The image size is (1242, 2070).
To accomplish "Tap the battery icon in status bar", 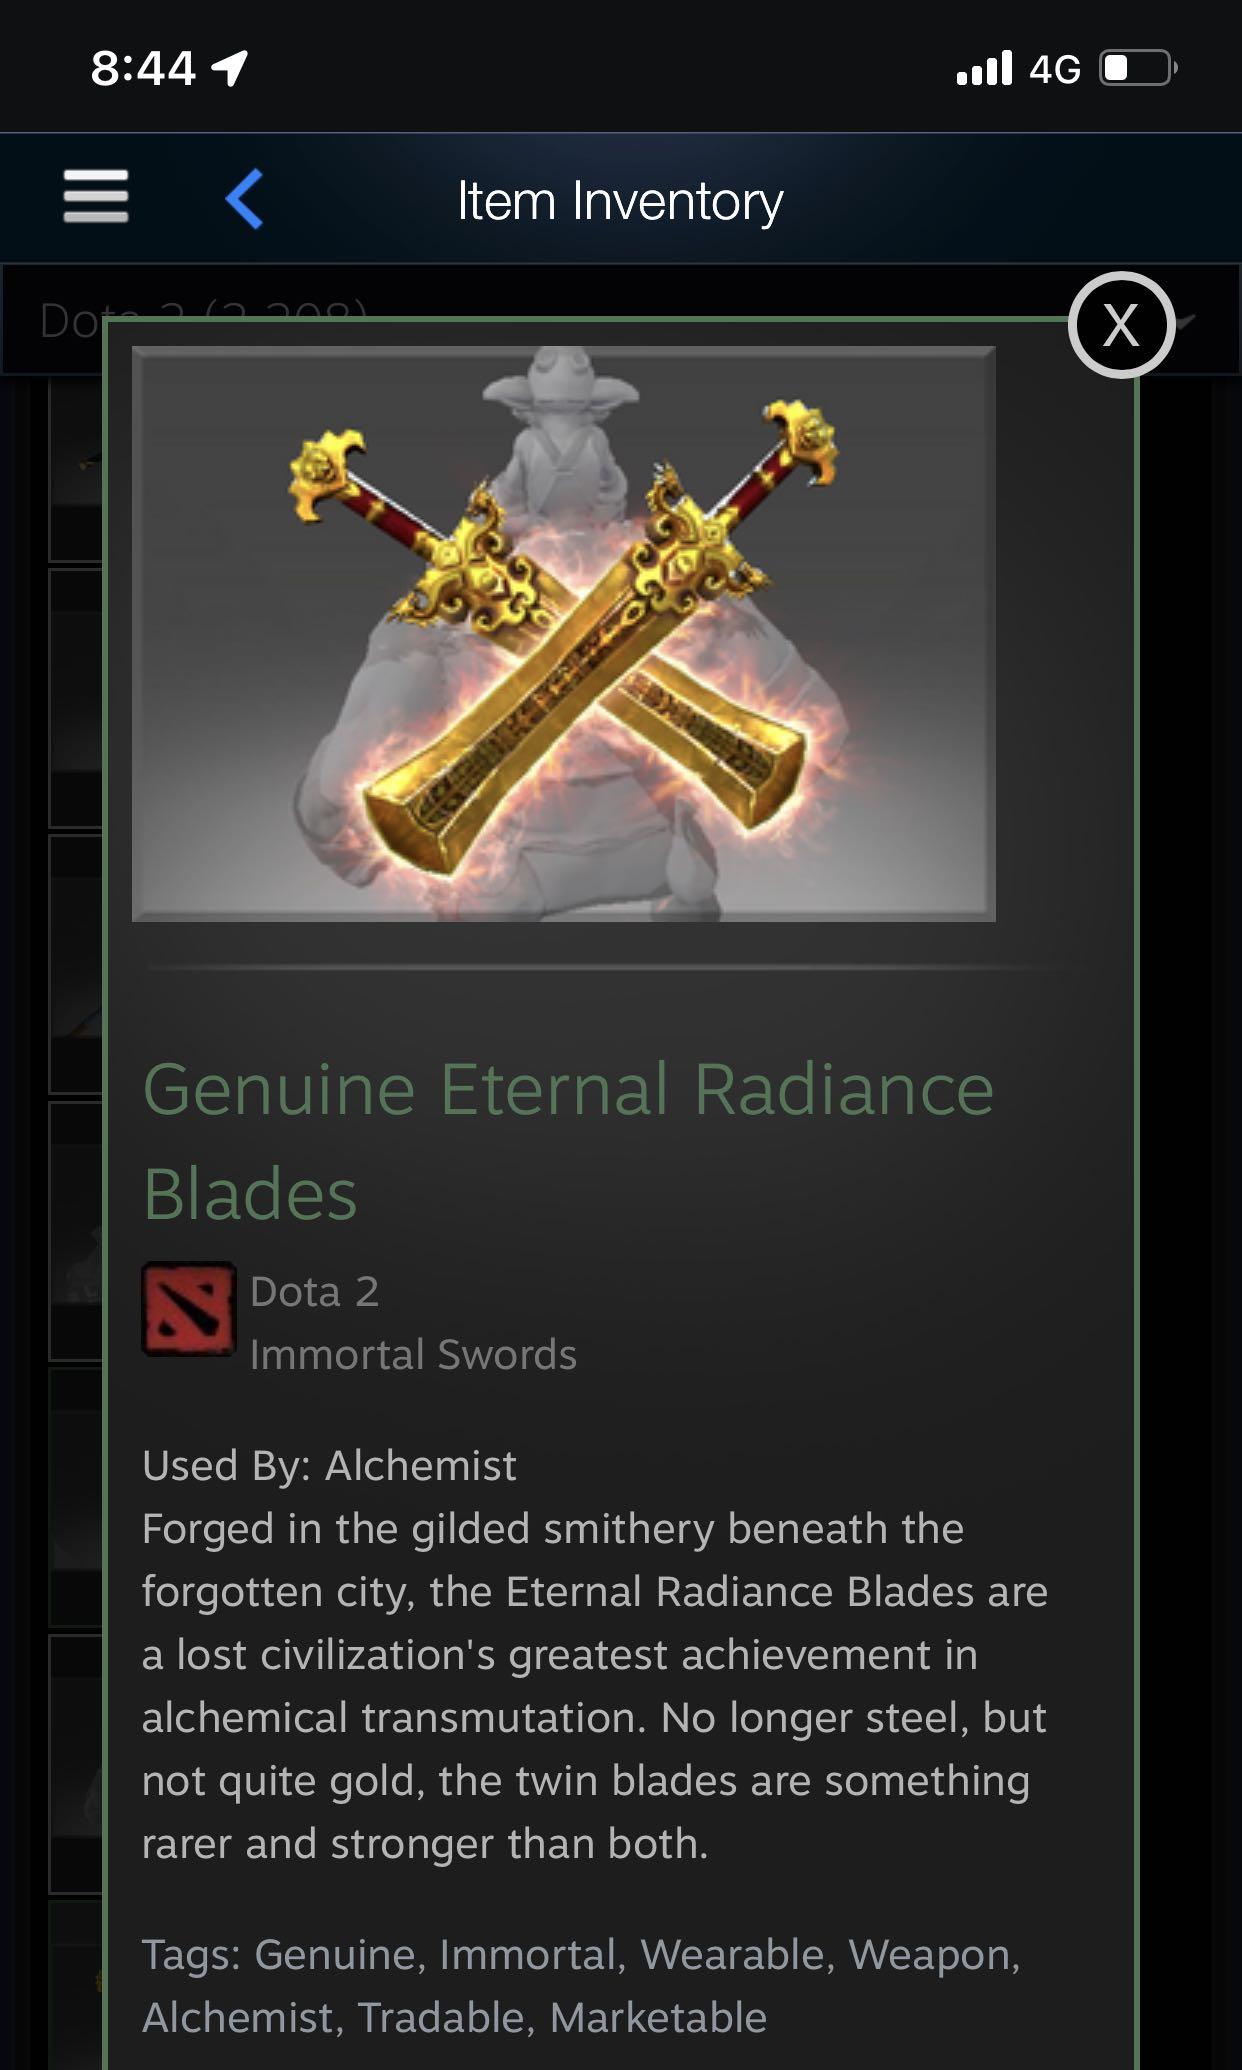I will click(x=1138, y=68).
